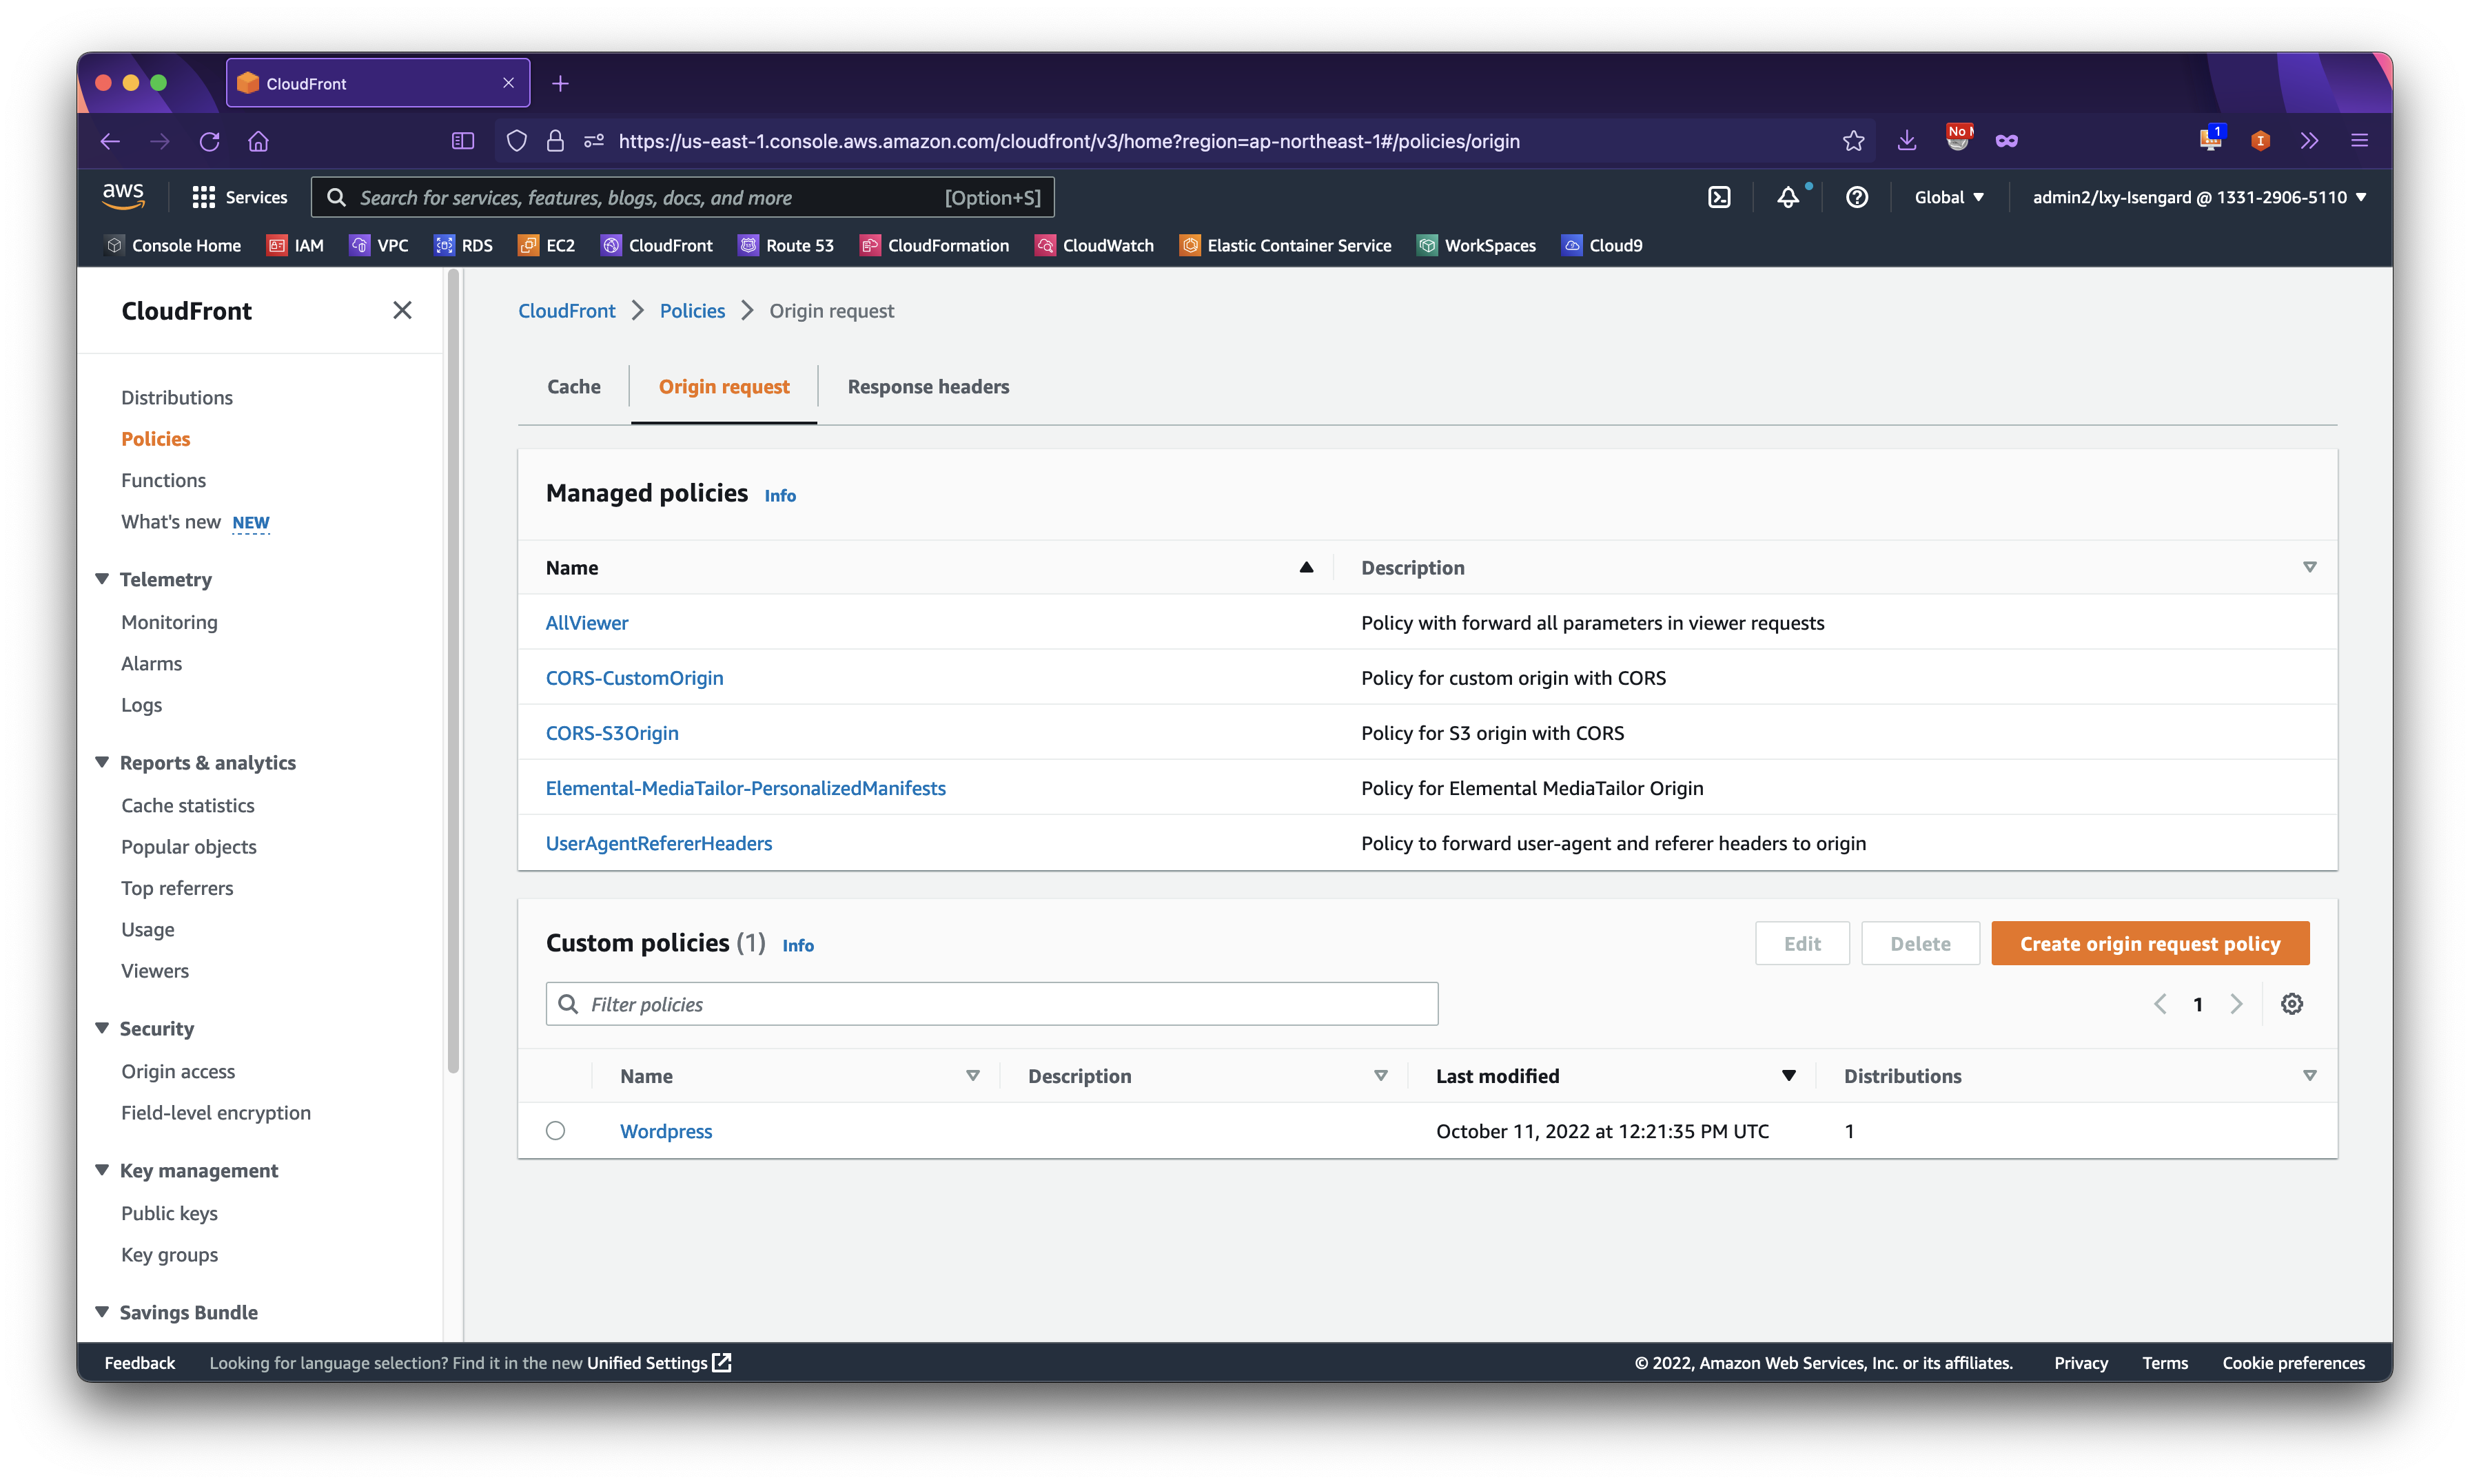Image resolution: width=2470 pixels, height=1484 pixels.
Task: Open the Global region dropdown
Action: 1949,197
